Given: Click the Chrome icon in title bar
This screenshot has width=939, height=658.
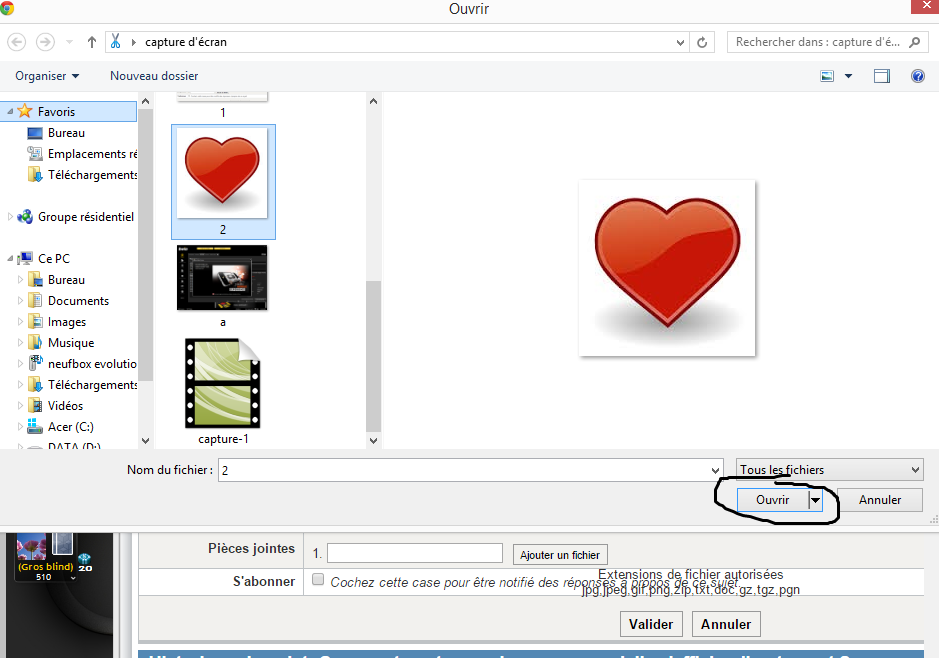Looking at the screenshot, I should click(x=7, y=8).
